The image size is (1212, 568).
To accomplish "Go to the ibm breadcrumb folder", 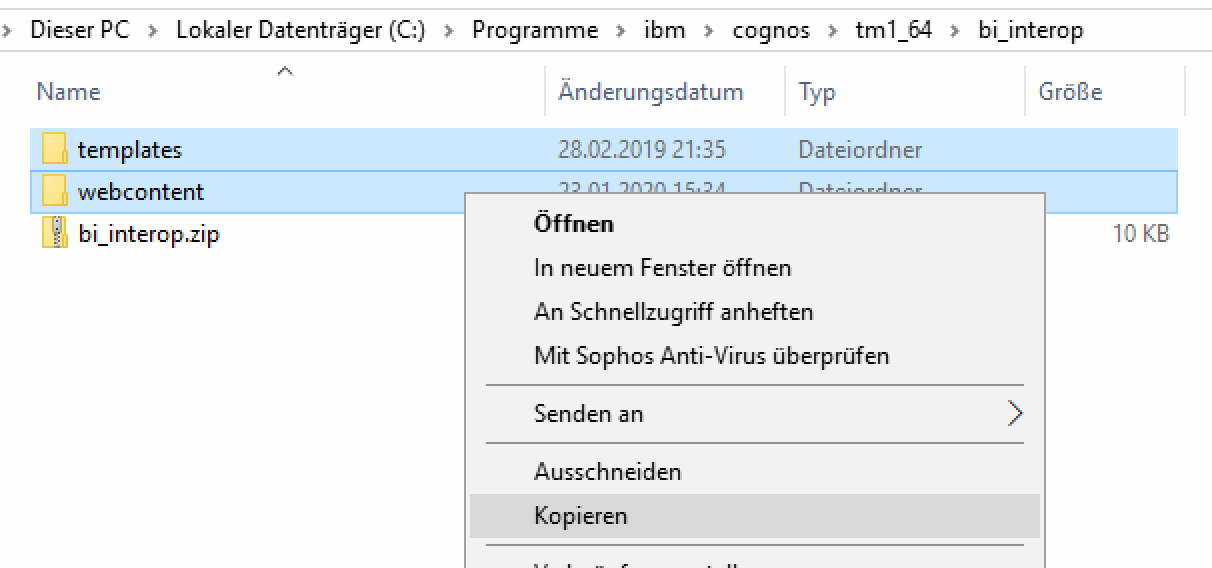I will click(x=664, y=31).
